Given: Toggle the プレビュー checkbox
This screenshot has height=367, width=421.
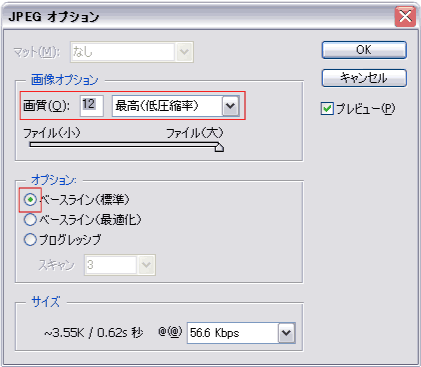Looking at the screenshot, I should click(327, 109).
